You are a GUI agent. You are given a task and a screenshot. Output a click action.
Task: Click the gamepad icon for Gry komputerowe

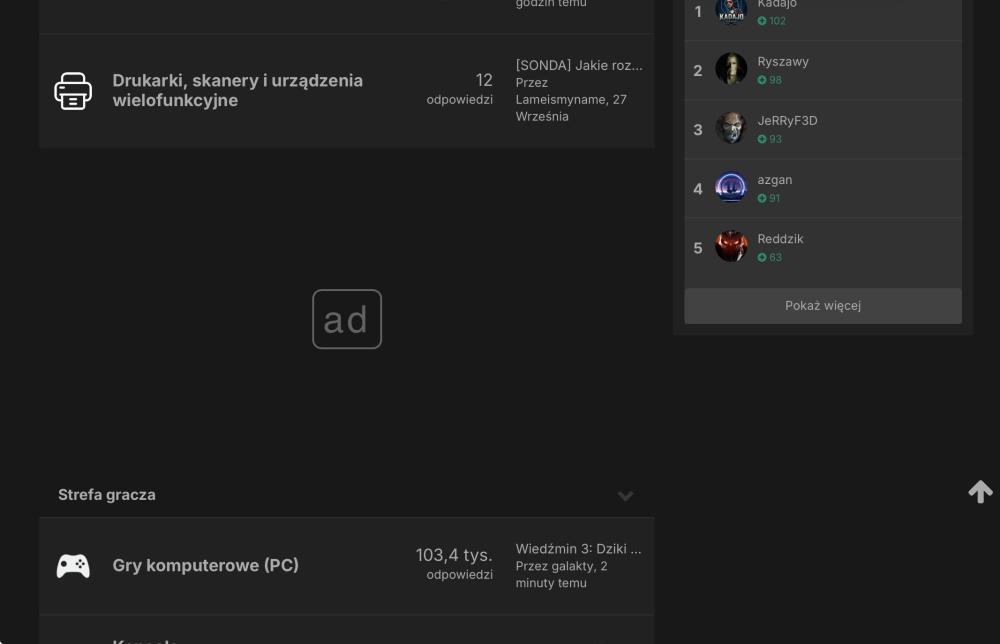click(x=73, y=566)
